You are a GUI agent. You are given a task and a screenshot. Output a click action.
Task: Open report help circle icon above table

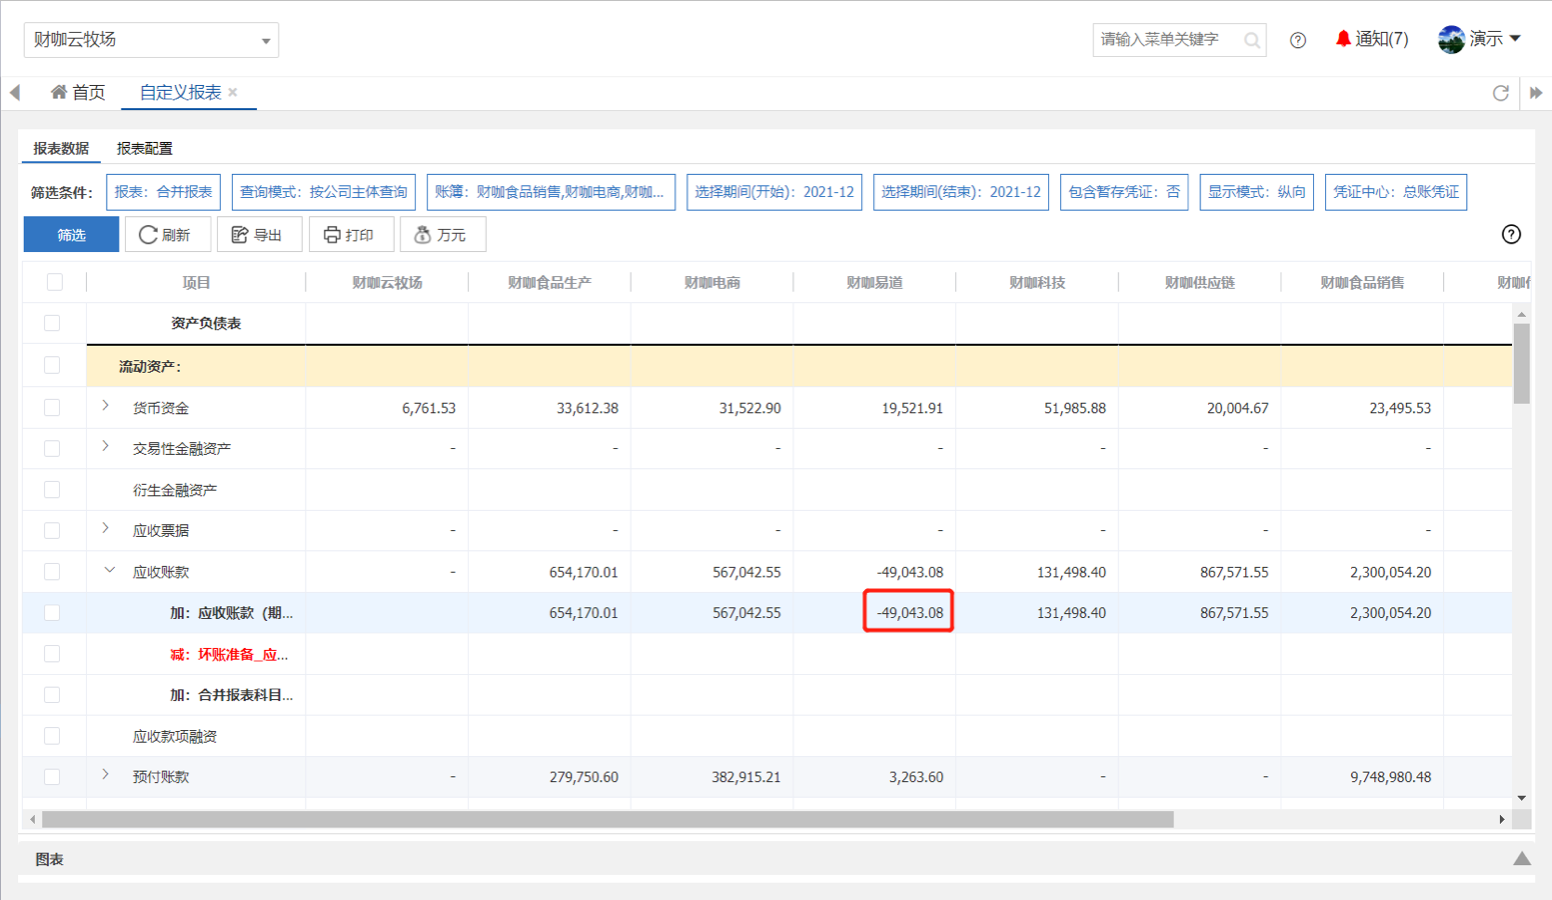click(1511, 234)
